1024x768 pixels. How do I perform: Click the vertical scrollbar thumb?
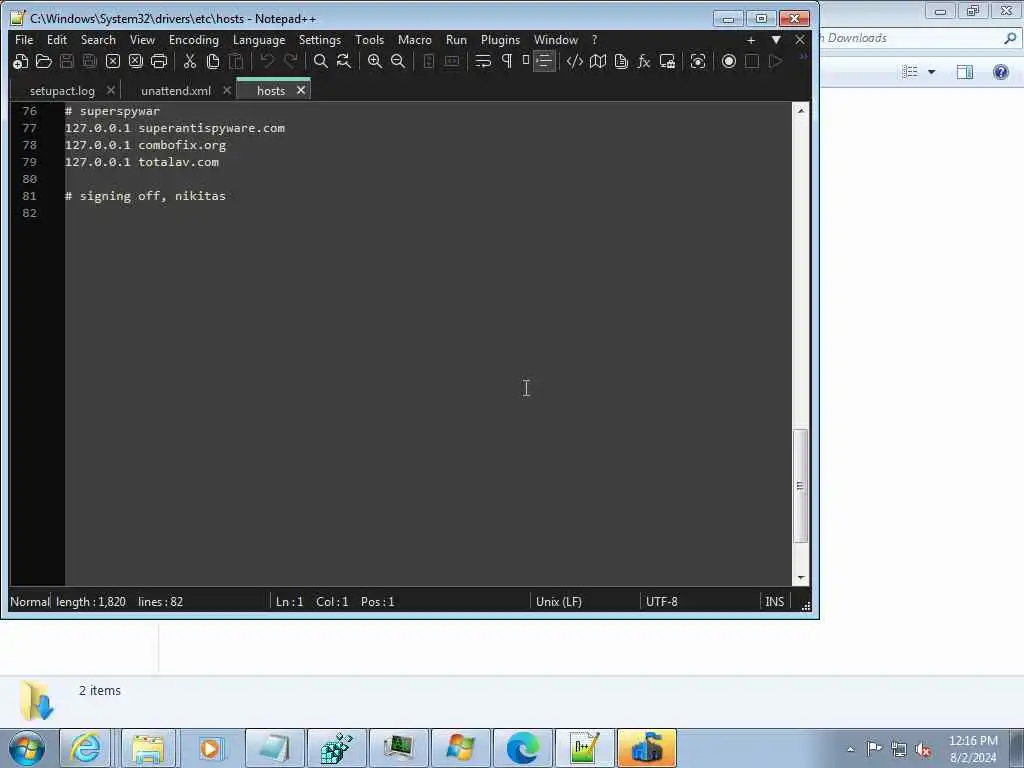(x=801, y=486)
